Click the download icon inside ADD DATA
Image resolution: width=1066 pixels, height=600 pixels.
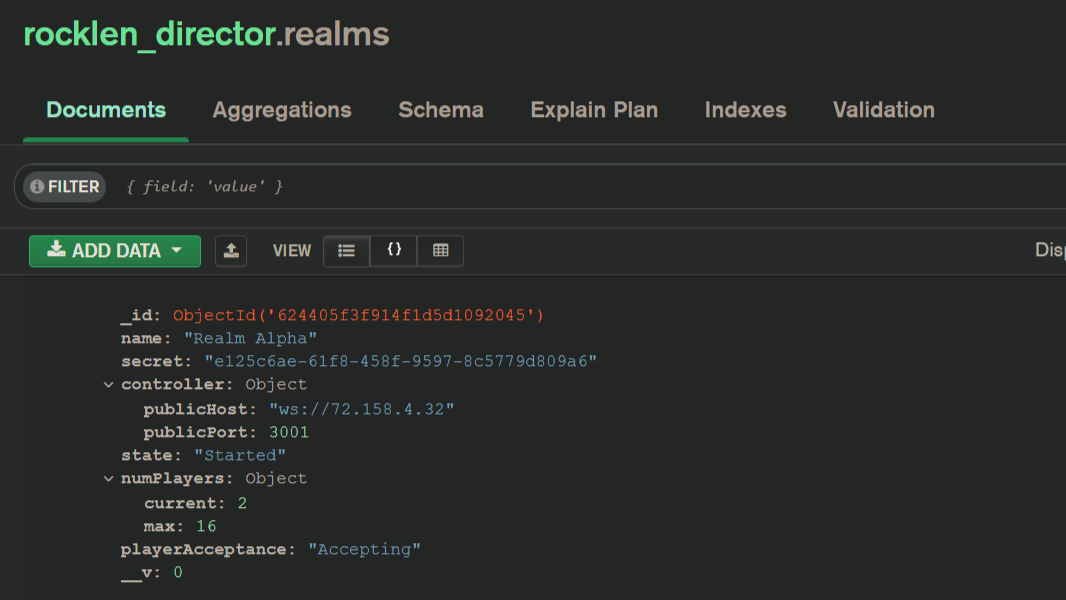57,251
